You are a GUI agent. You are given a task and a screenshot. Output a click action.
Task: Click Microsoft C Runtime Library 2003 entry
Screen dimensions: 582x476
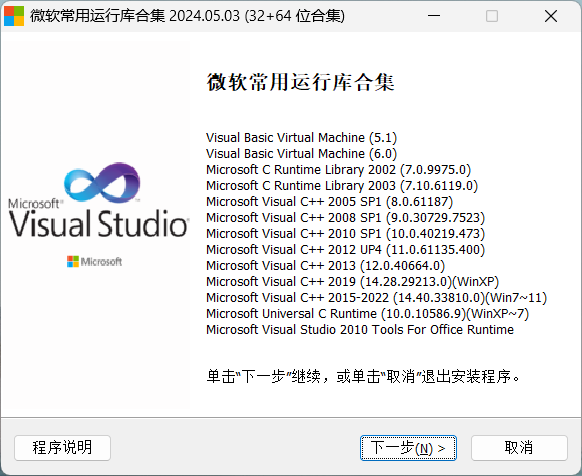pyautogui.click(x=342, y=186)
